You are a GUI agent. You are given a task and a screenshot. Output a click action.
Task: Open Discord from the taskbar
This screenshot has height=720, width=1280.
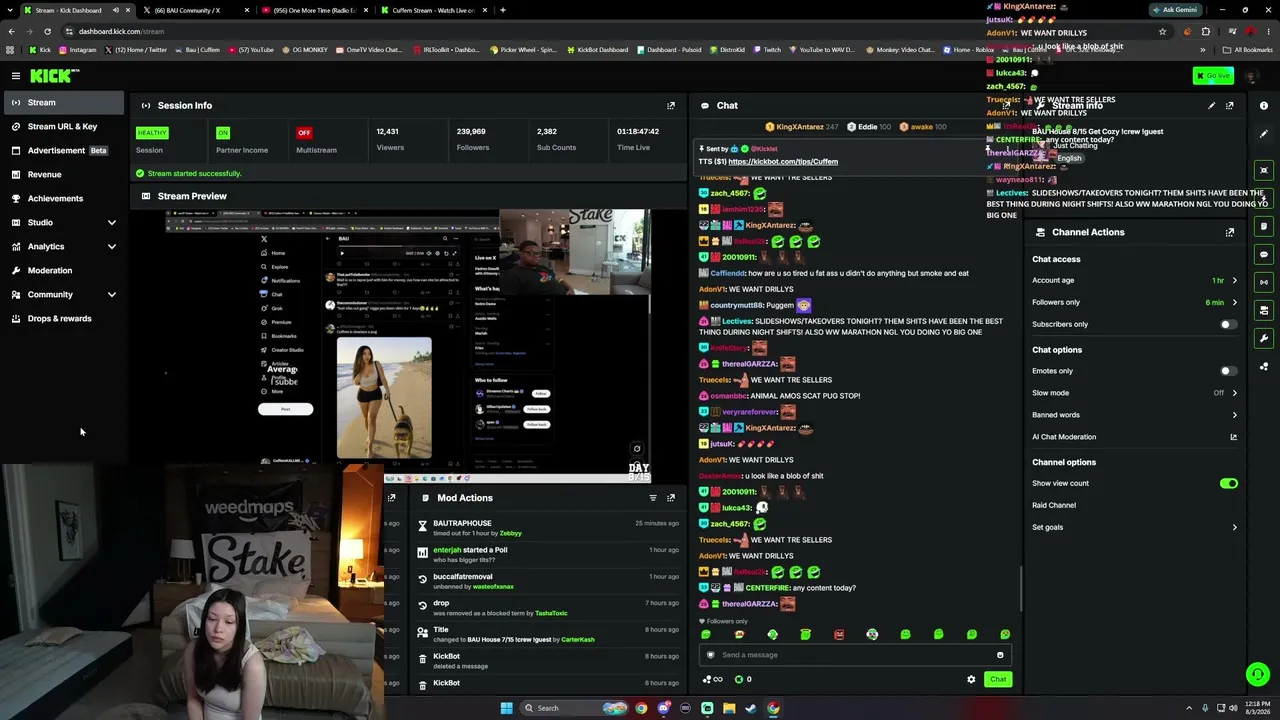663,708
